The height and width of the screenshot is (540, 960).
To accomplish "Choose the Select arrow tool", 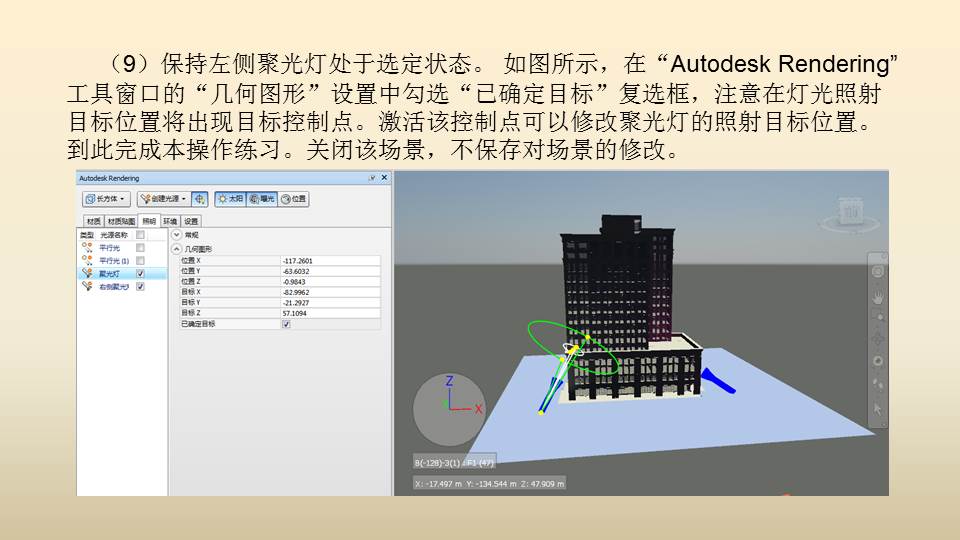I will click(x=877, y=408).
